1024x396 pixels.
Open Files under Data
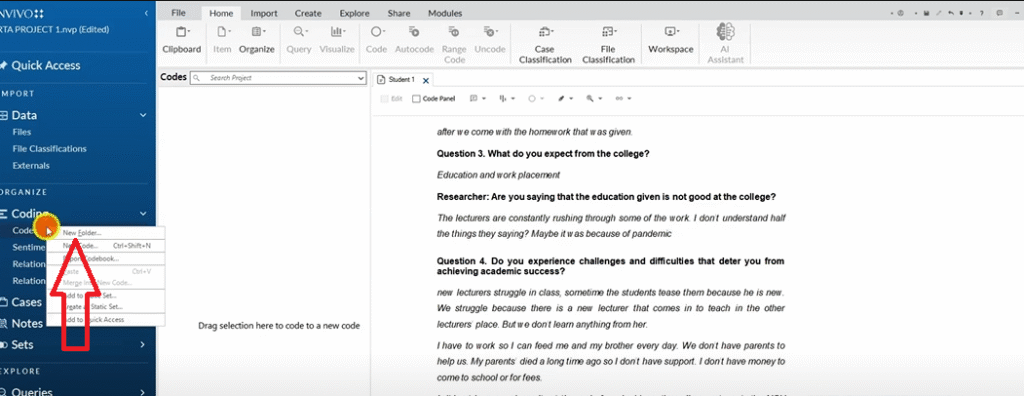click(x=22, y=132)
